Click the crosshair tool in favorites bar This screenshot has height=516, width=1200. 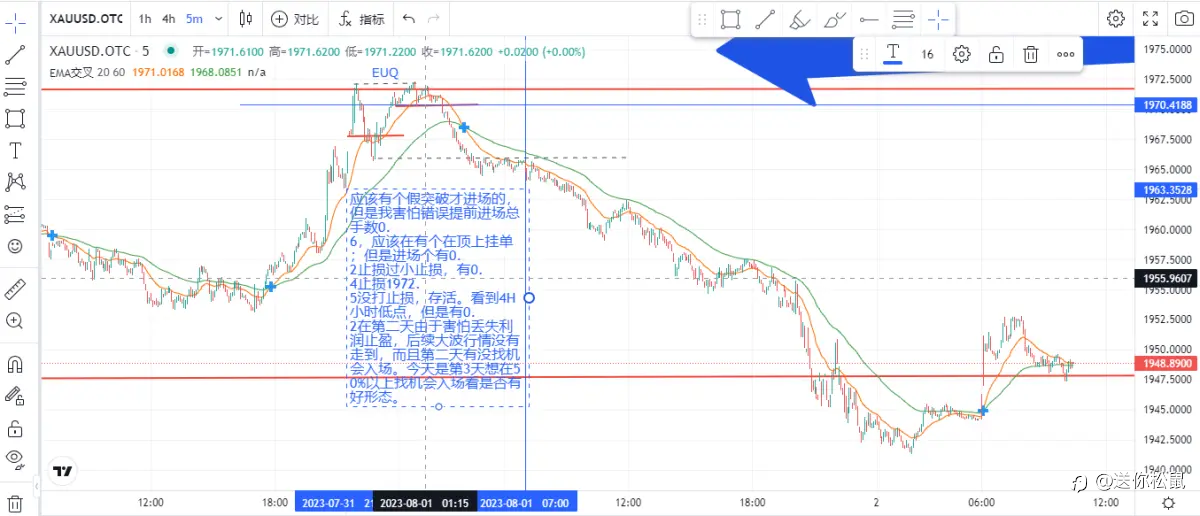(x=938, y=19)
